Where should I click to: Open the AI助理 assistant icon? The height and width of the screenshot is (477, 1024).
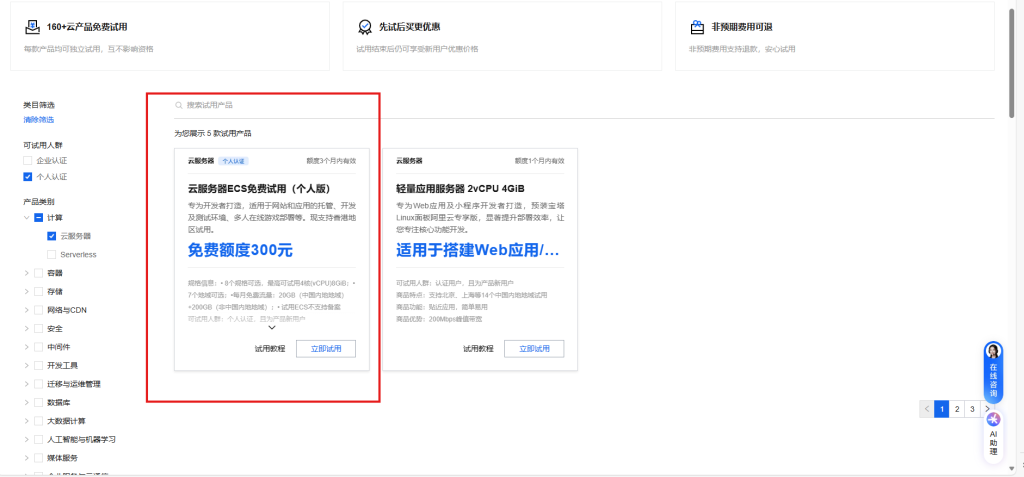[993, 420]
